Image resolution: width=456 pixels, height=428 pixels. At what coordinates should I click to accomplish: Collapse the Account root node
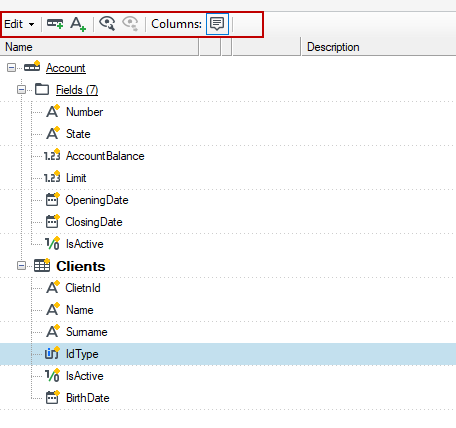[11, 68]
